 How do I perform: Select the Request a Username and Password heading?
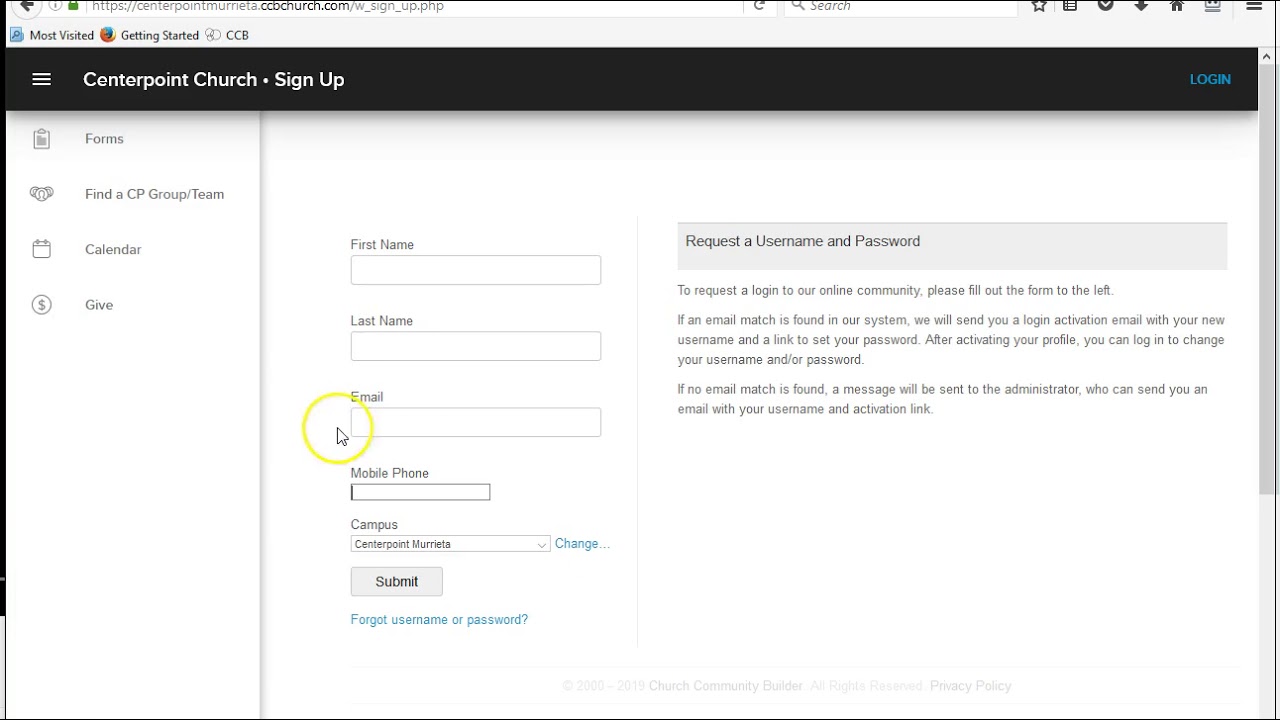[x=803, y=241]
